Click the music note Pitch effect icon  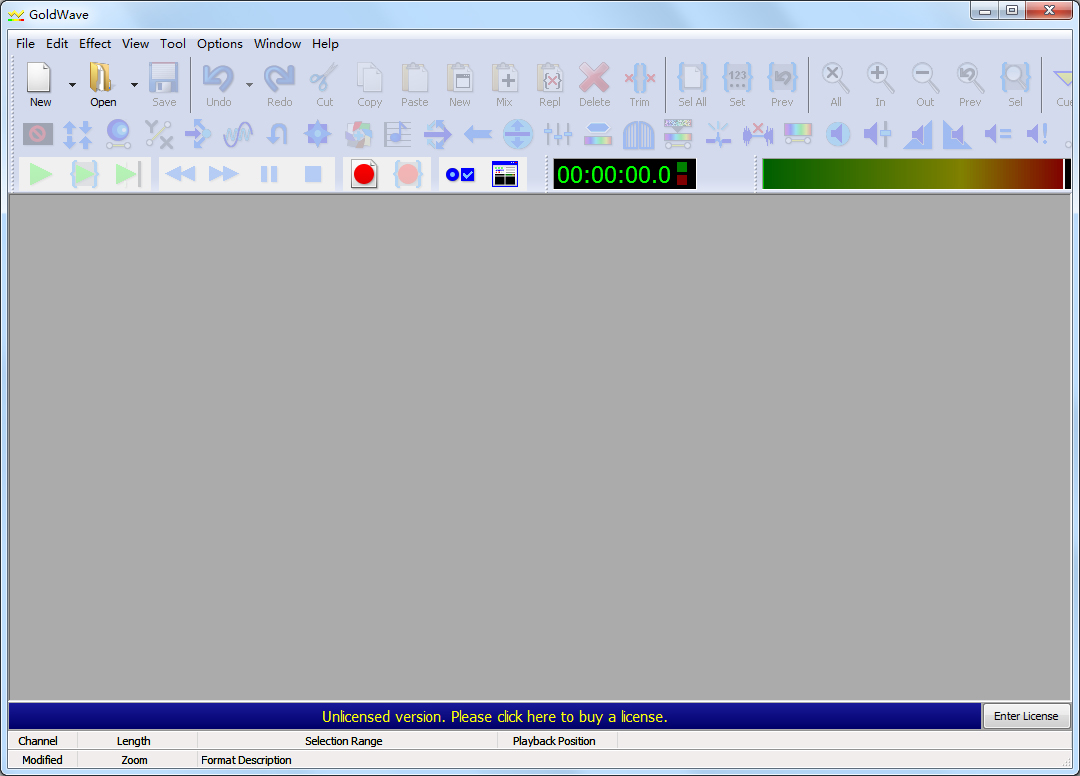click(397, 134)
